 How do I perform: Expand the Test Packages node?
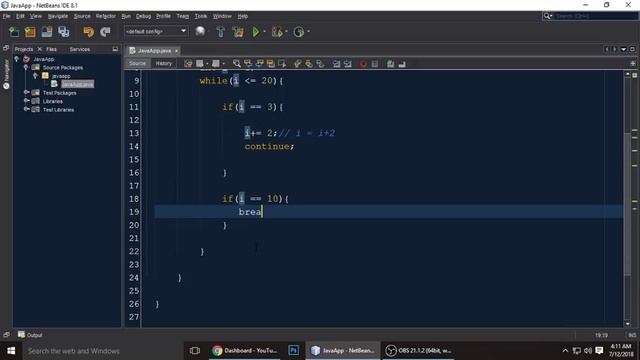tap(26, 93)
